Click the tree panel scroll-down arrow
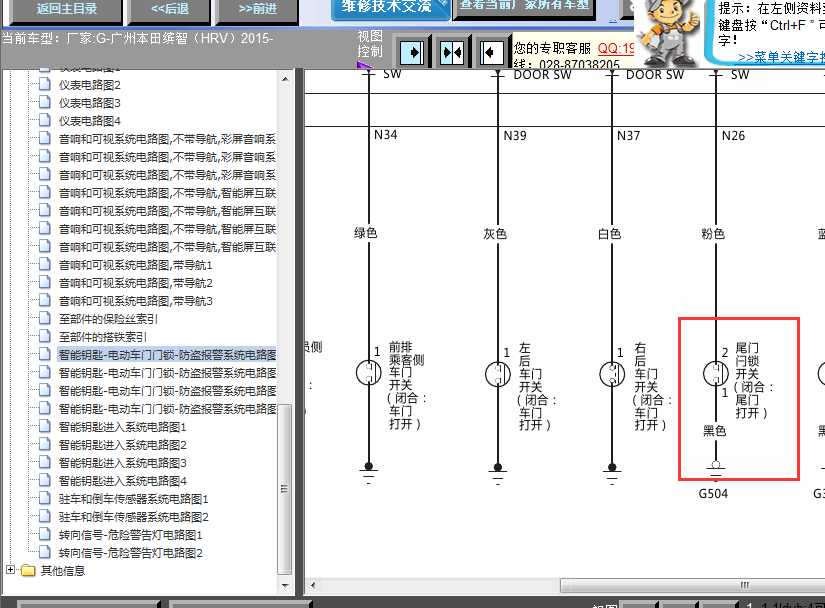Image resolution: width=825 pixels, height=608 pixels. coord(285,585)
